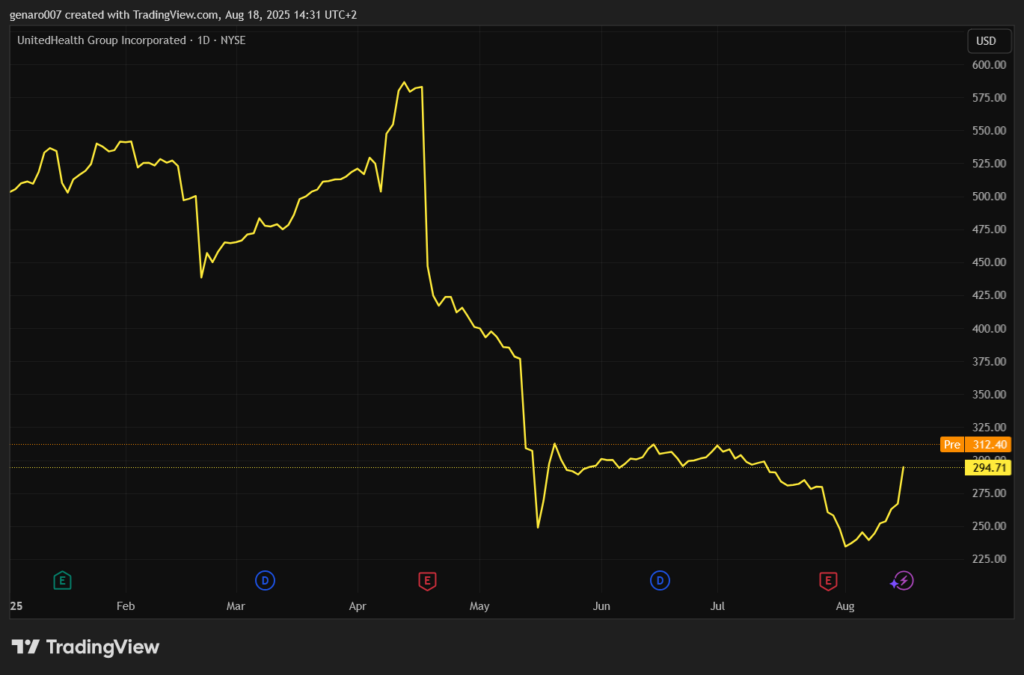Click the TradingView logo at the bottom left
The width and height of the screenshot is (1024, 675).
click(x=85, y=647)
